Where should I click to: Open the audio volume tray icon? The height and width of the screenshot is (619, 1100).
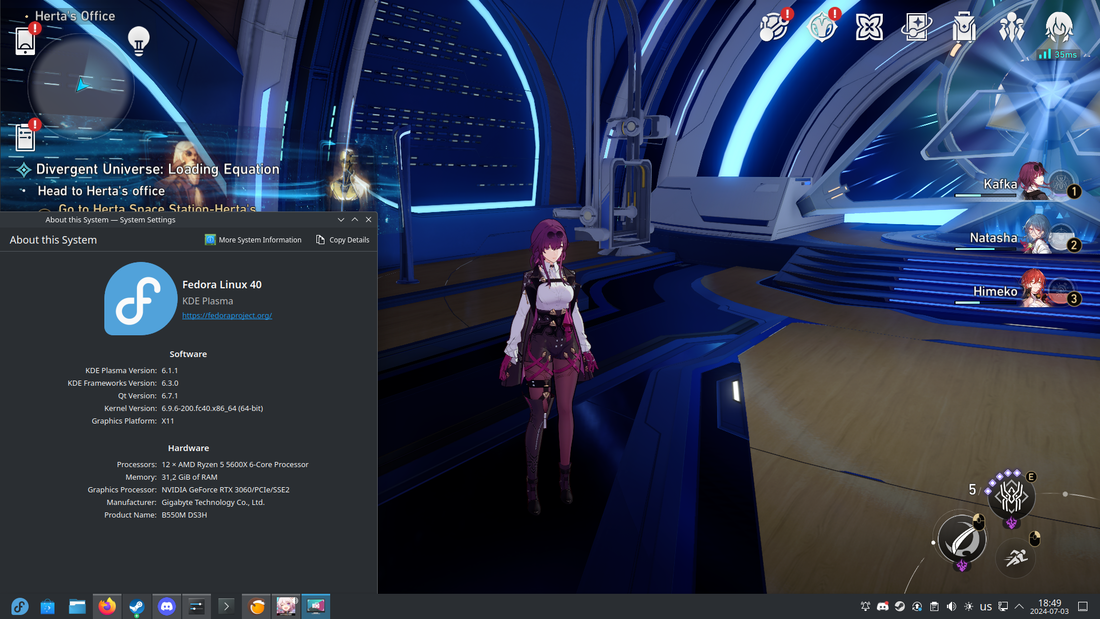click(x=951, y=607)
